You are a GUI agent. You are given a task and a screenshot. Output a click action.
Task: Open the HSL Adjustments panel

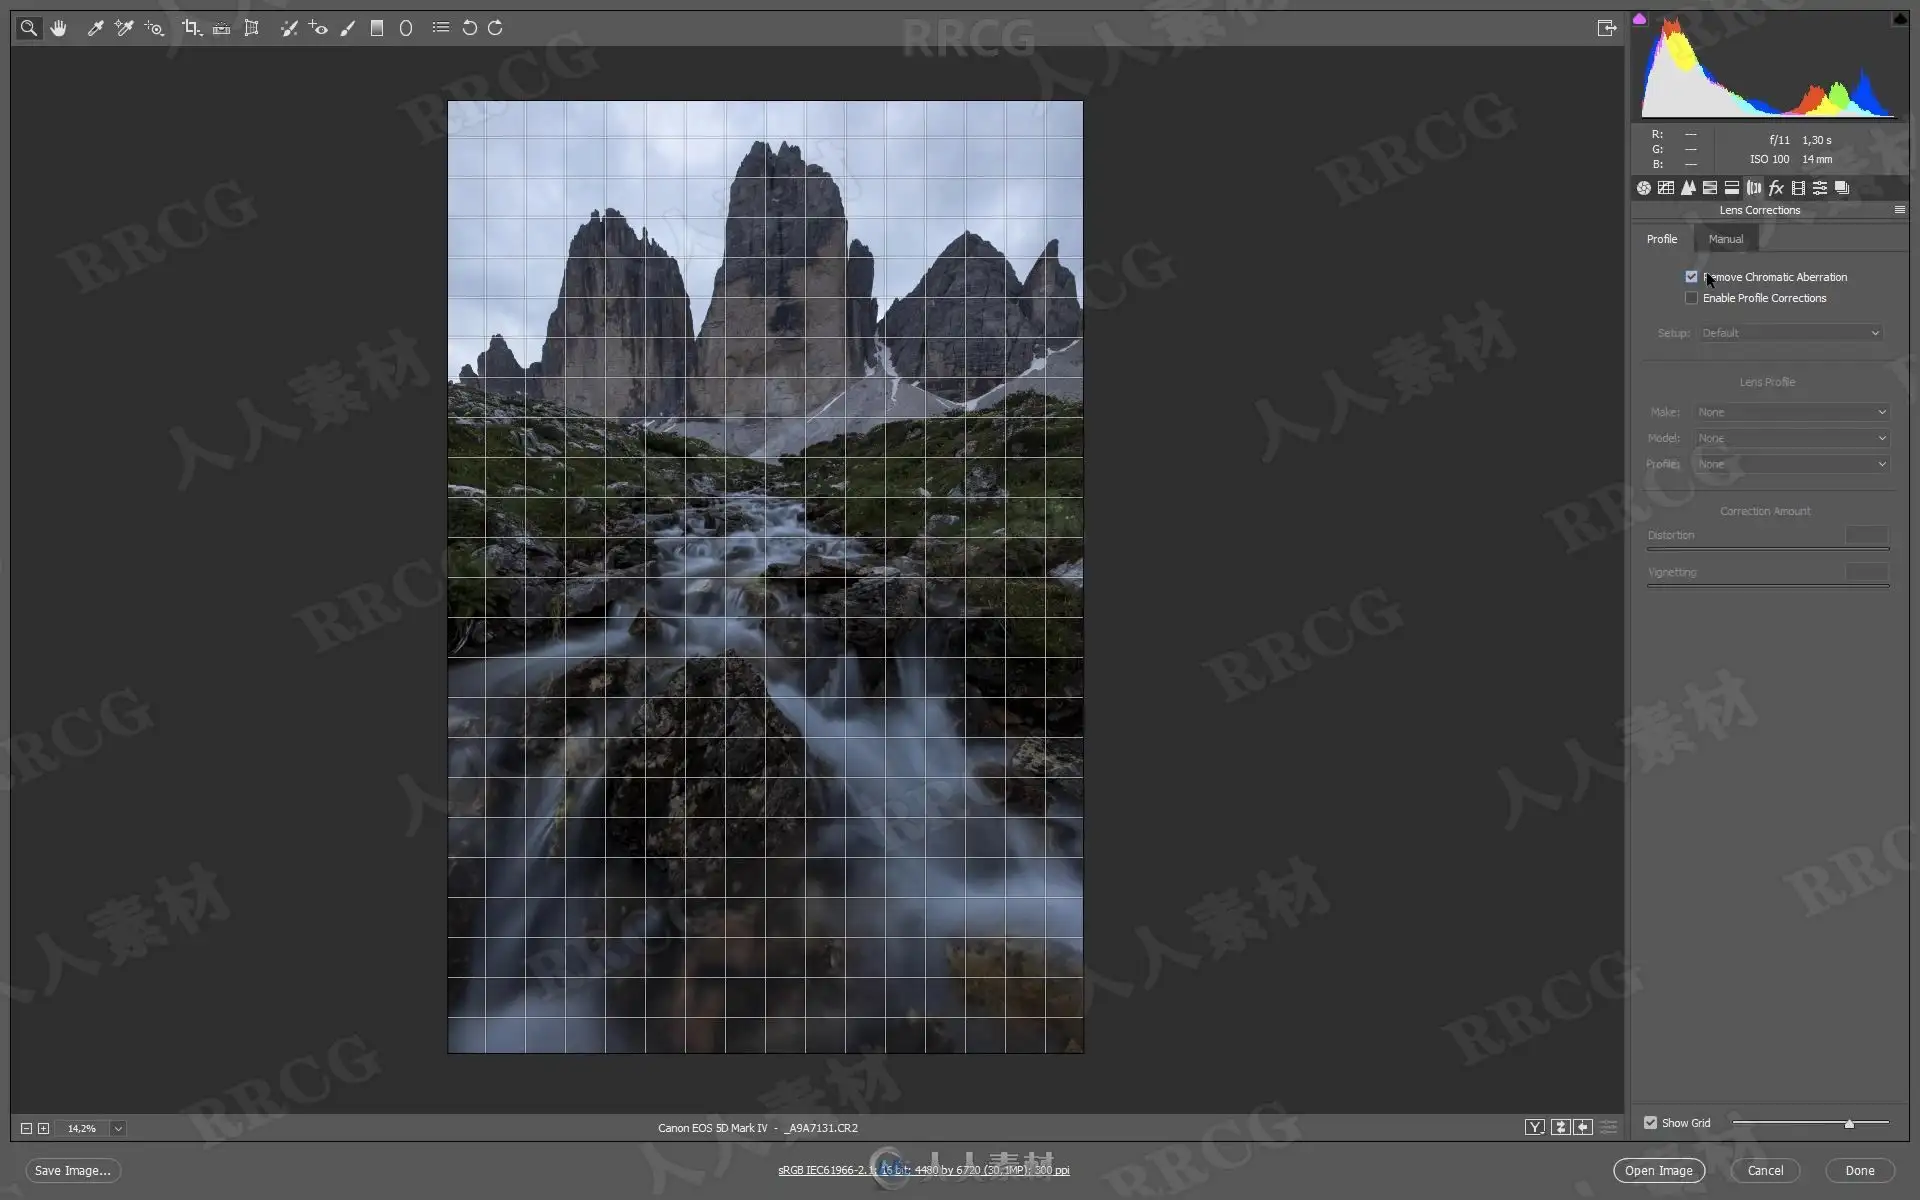(x=1710, y=188)
